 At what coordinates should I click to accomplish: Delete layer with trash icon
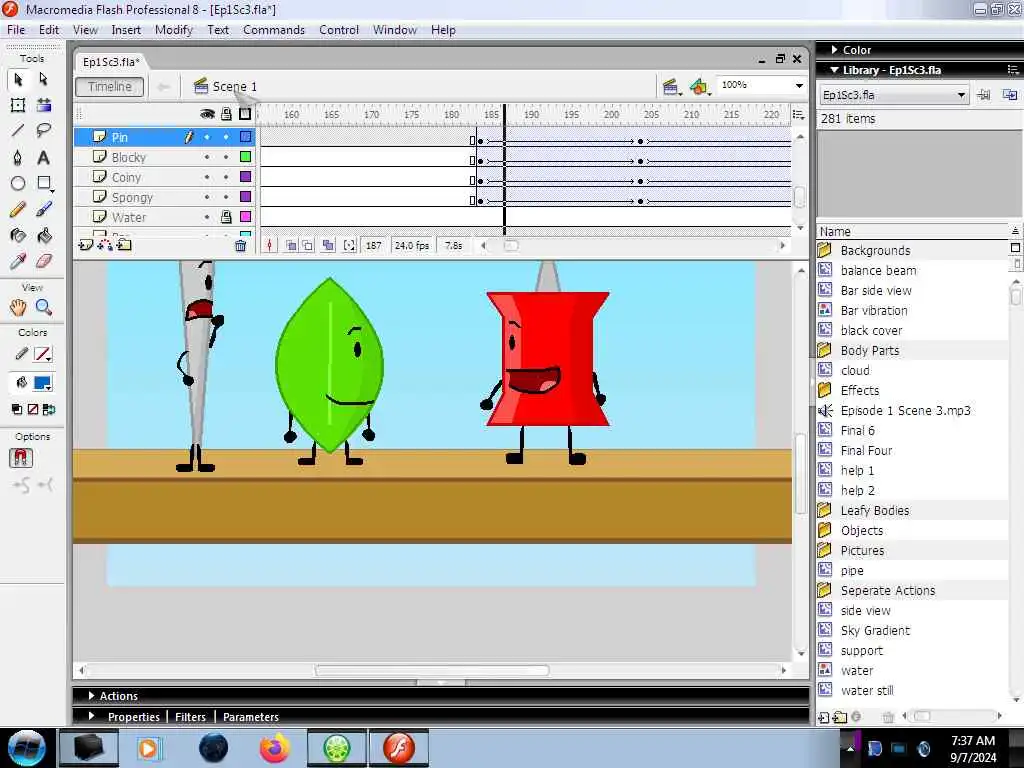(x=240, y=246)
